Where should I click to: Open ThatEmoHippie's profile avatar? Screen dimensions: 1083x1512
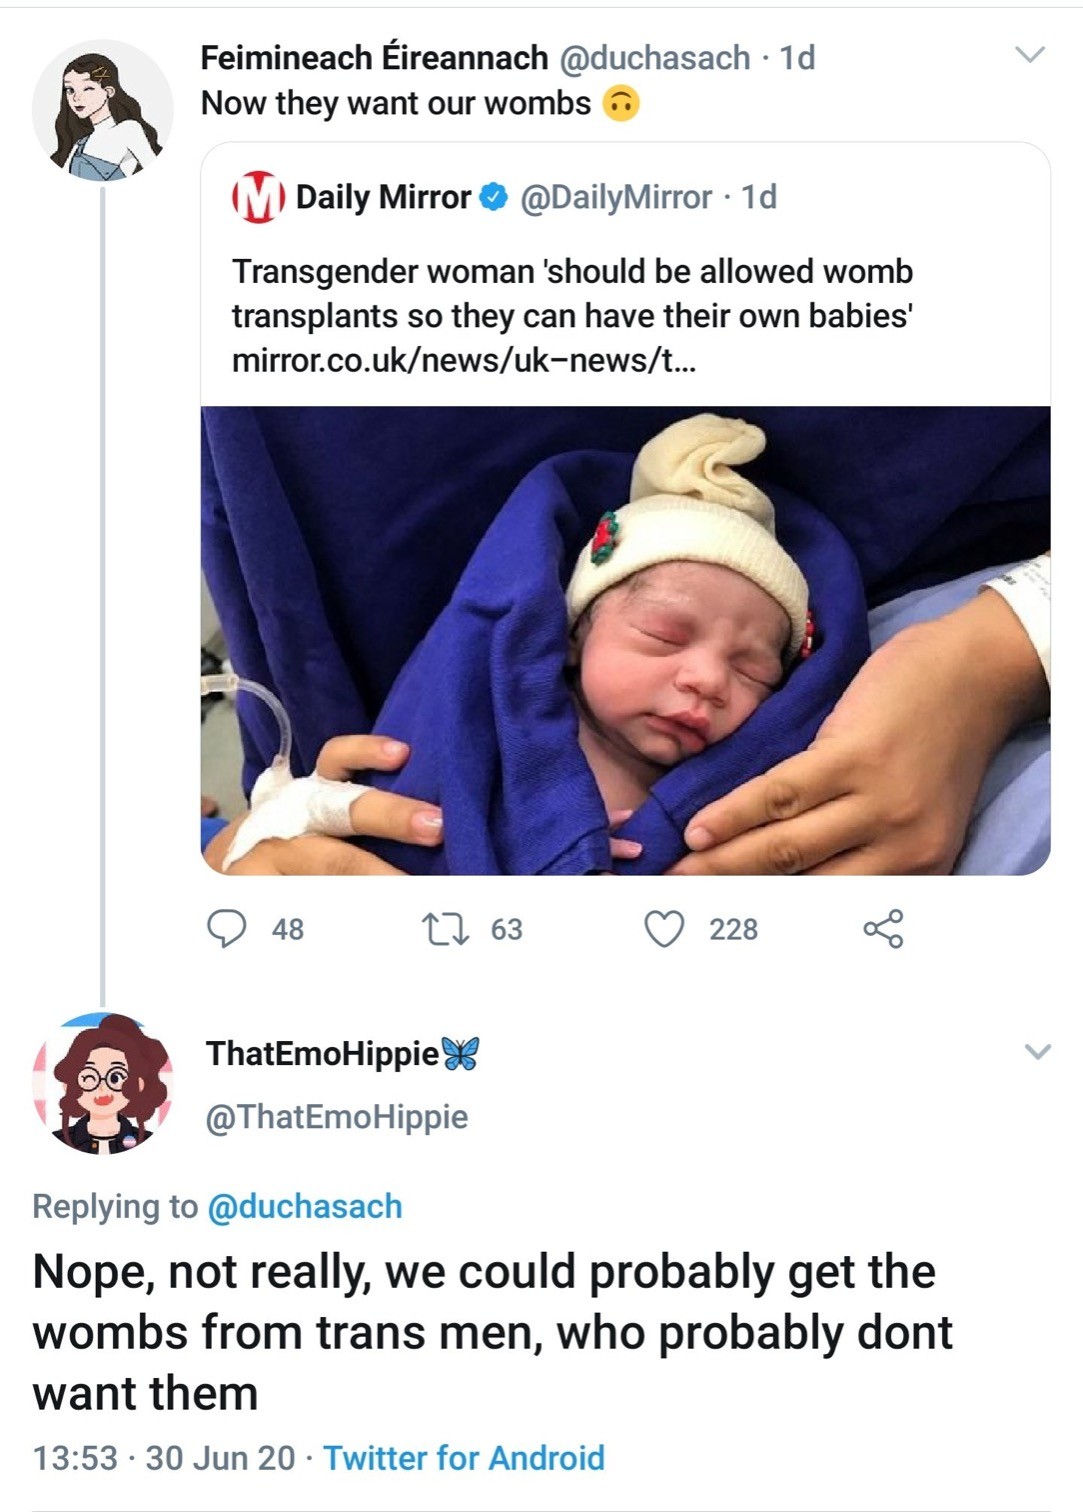click(x=102, y=1083)
